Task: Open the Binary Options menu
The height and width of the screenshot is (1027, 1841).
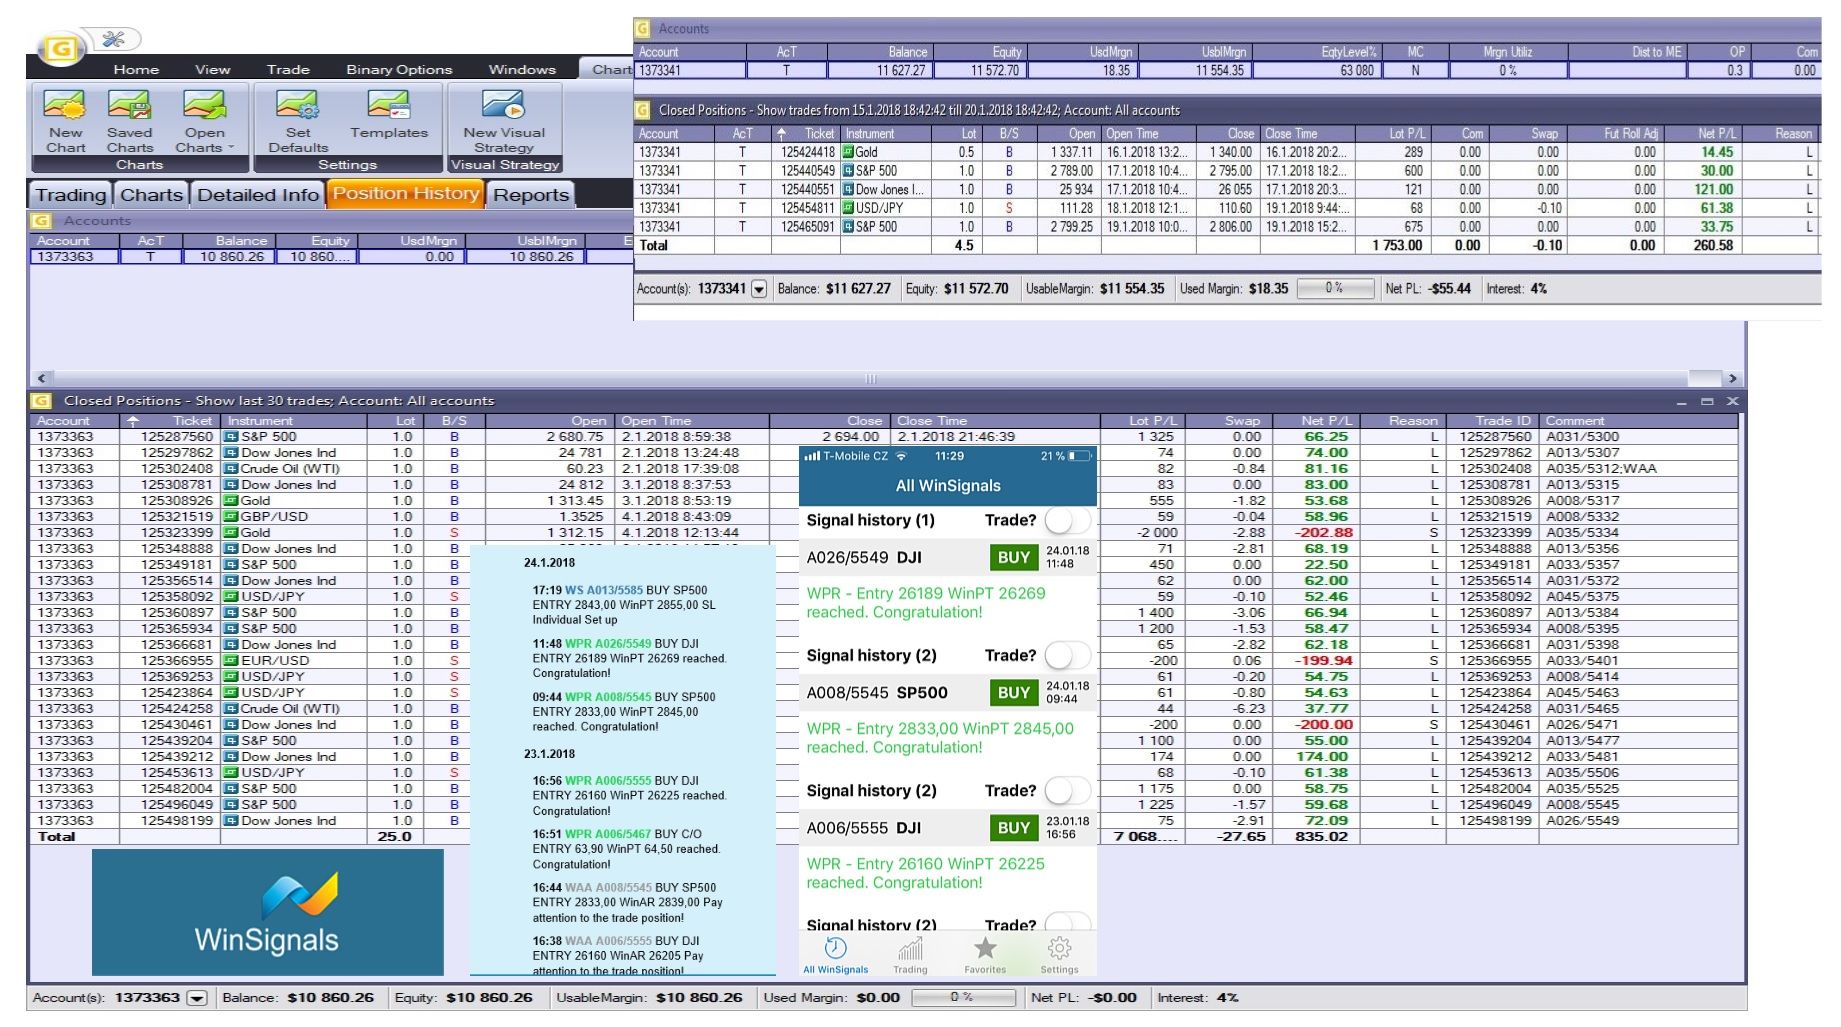Action: point(399,69)
